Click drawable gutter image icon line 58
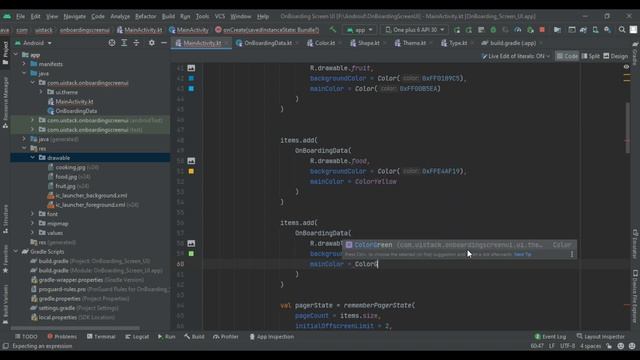Screen dimensions: 640x360 (191, 243)
